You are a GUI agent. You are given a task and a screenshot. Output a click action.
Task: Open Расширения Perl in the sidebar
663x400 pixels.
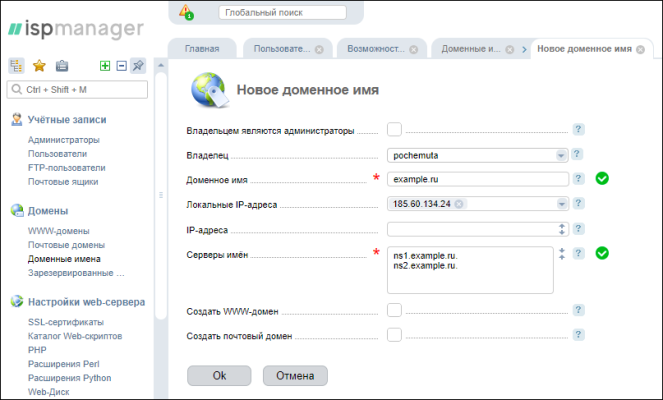pyautogui.click(x=64, y=364)
